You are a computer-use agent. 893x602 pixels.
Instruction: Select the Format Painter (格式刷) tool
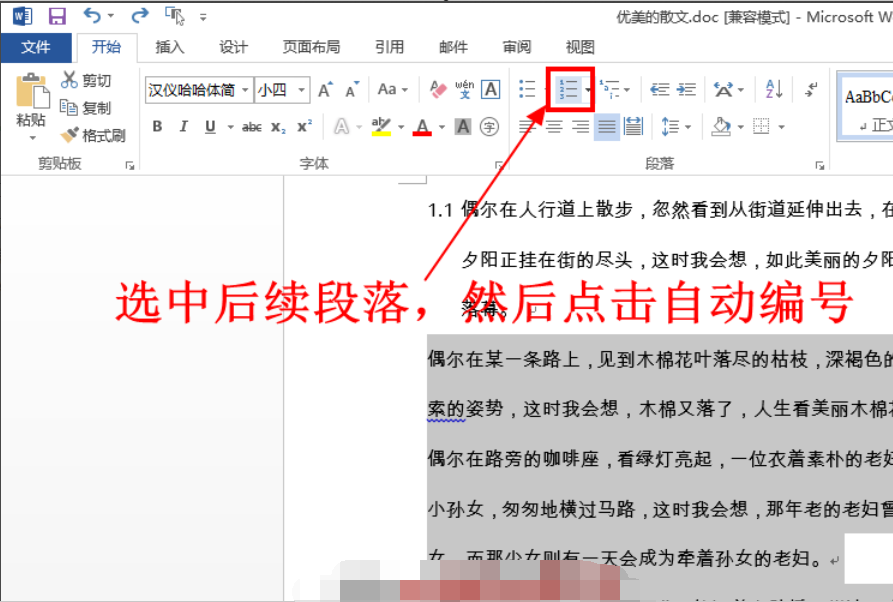95,135
